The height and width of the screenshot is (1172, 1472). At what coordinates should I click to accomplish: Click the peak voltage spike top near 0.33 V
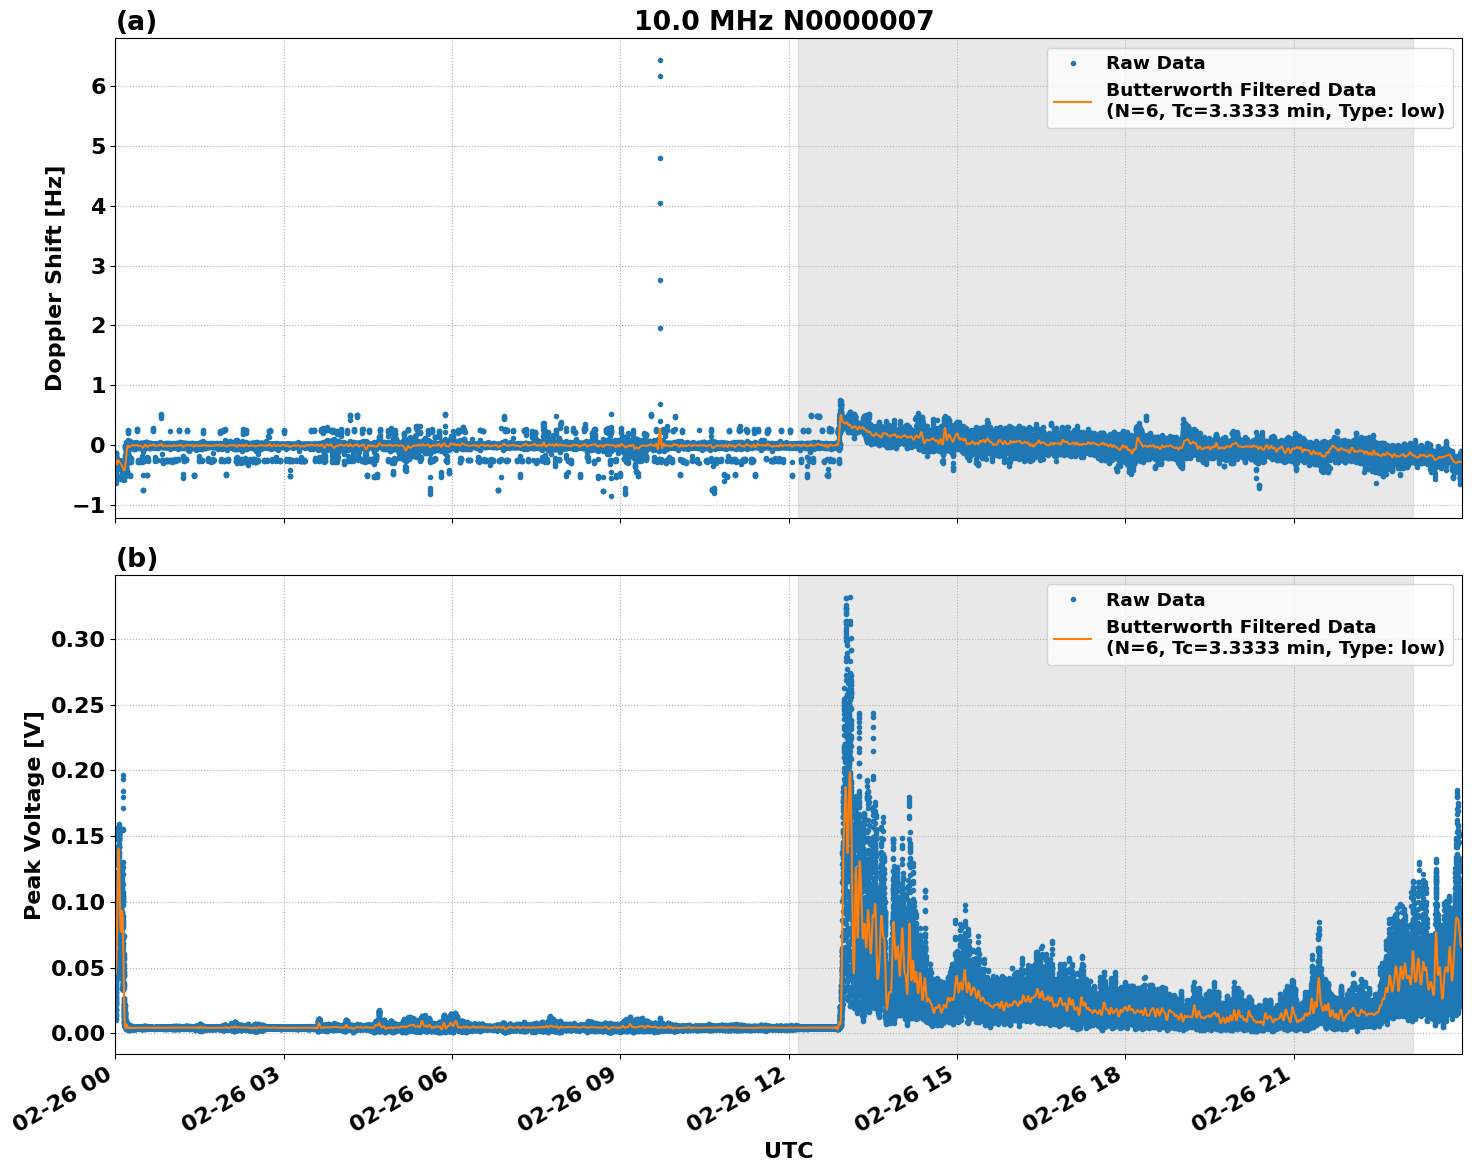[848, 598]
